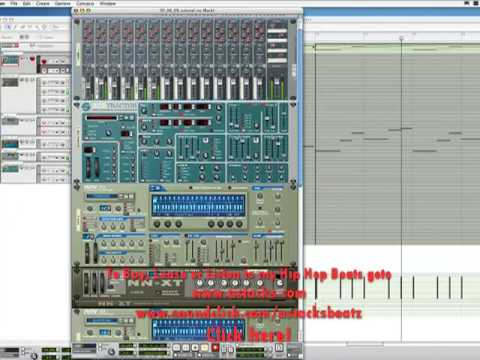Open the Window menu
The height and width of the screenshot is (360, 480).
(x=107, y=3)
